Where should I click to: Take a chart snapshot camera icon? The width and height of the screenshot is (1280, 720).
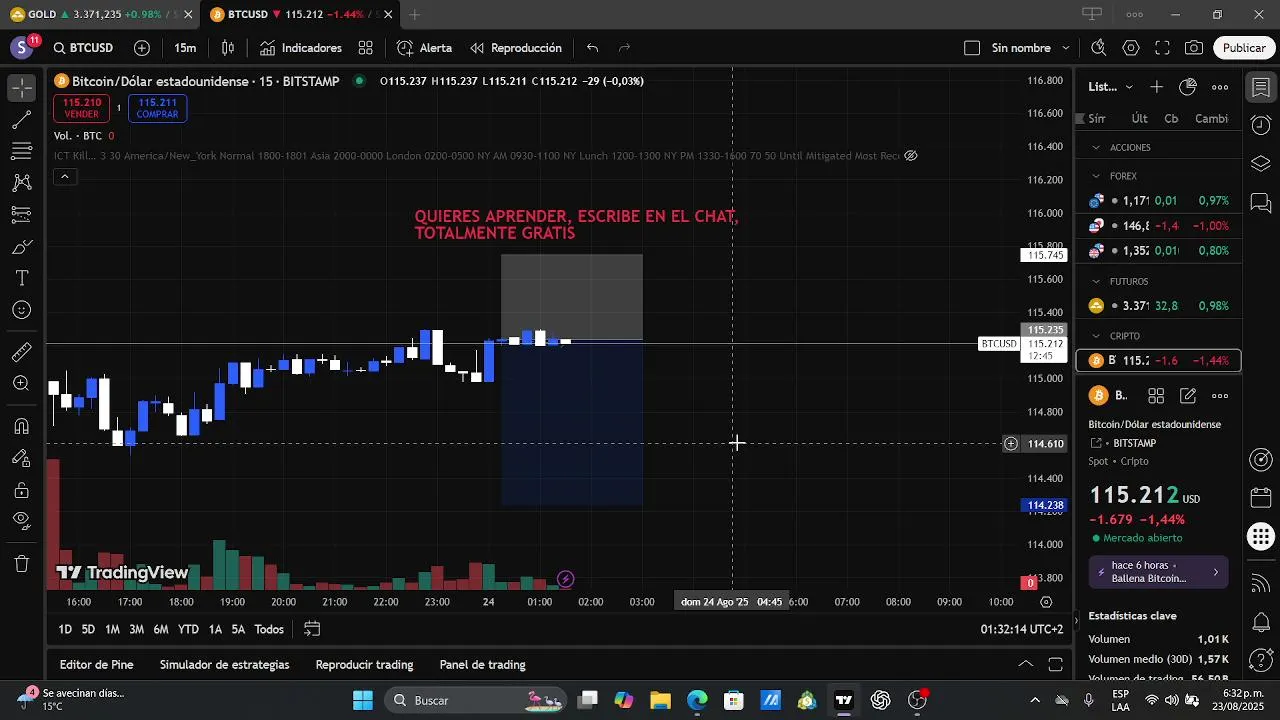(x=1194, y=48)
